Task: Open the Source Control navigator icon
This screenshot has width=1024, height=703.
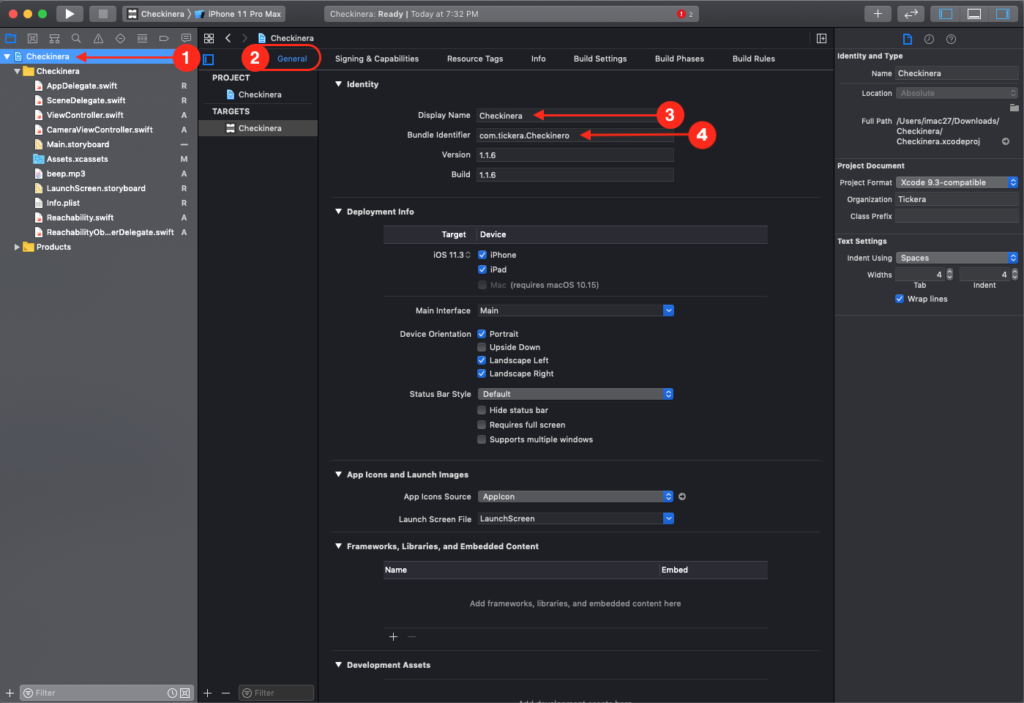Action: (33, 39)
